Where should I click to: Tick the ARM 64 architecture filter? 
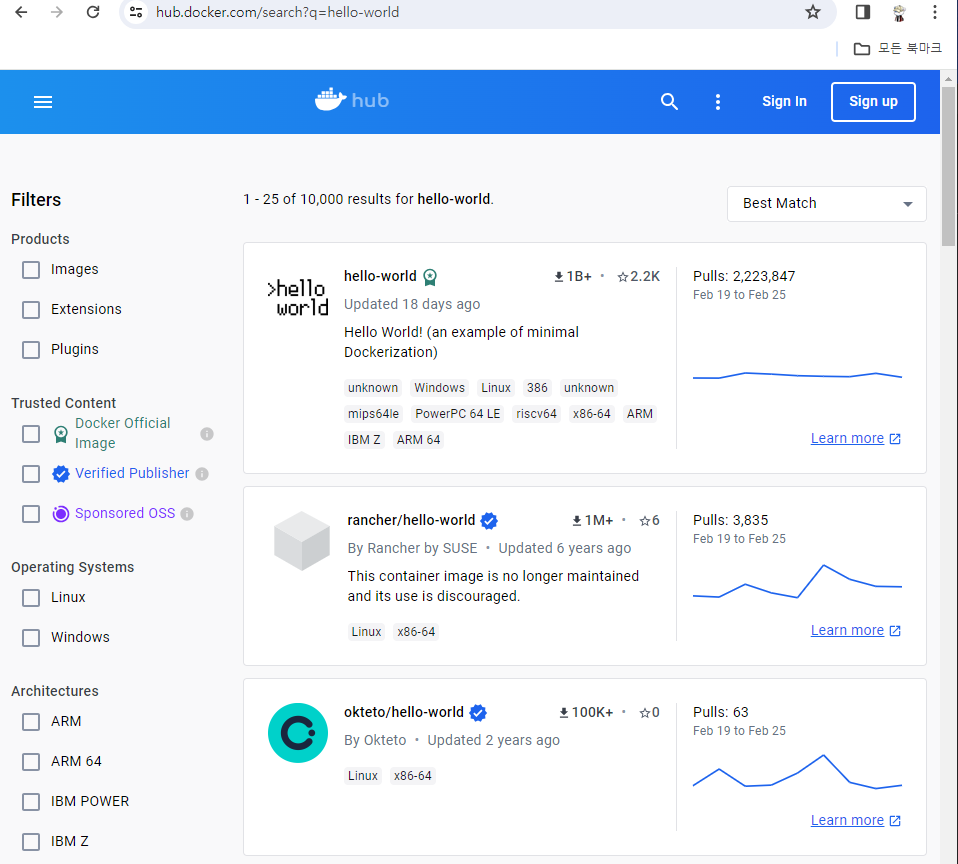[x=31, y=762]
